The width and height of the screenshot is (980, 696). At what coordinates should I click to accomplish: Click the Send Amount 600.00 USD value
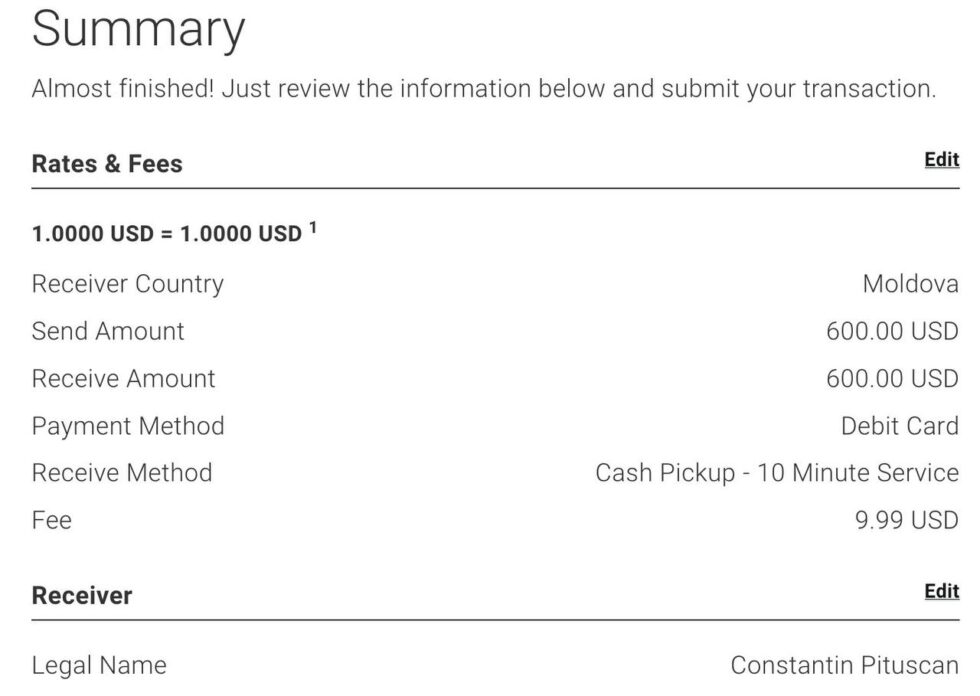pos(892,331)
